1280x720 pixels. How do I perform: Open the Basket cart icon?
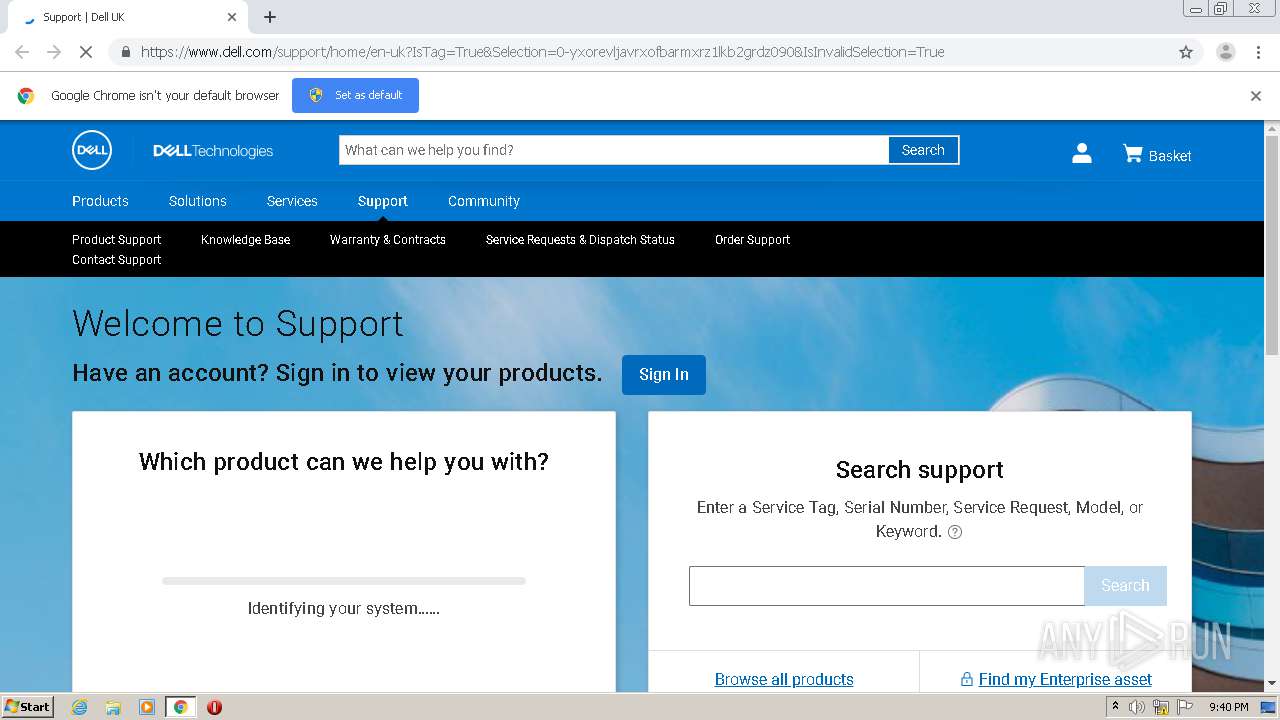tap(1132, 153)
